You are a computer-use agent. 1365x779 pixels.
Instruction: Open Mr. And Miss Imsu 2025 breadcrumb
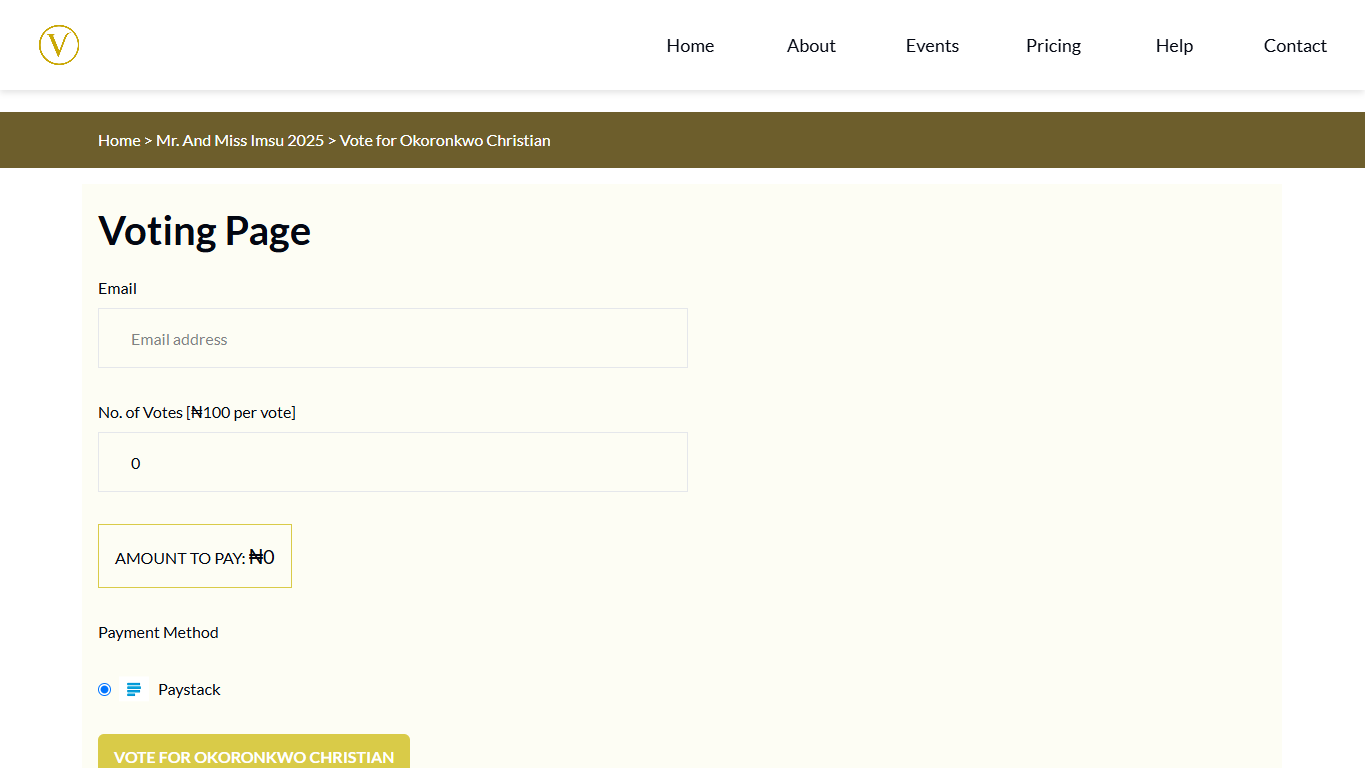[x=240, y=140]
